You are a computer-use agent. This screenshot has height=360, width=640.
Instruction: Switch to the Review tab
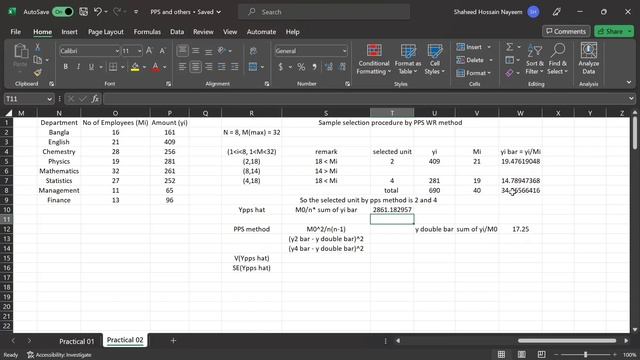(x=203, y=31)
